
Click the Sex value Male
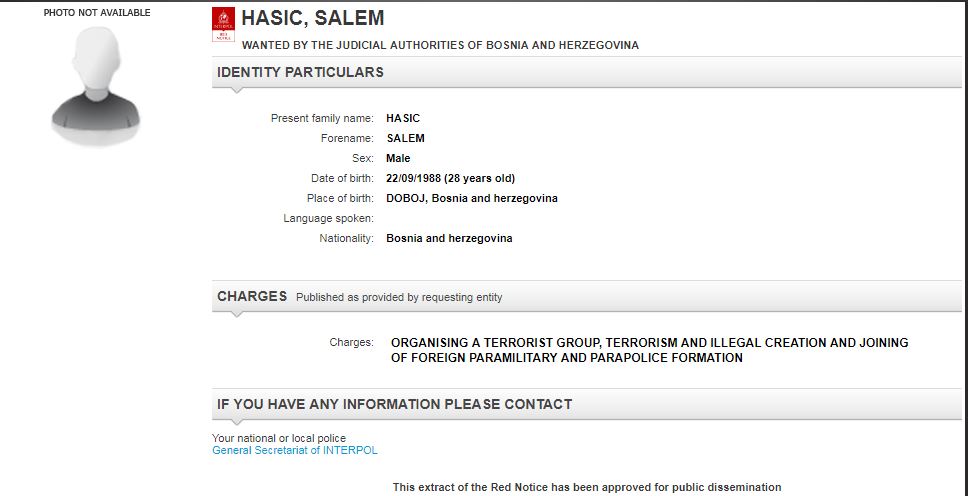coord(398,158)
